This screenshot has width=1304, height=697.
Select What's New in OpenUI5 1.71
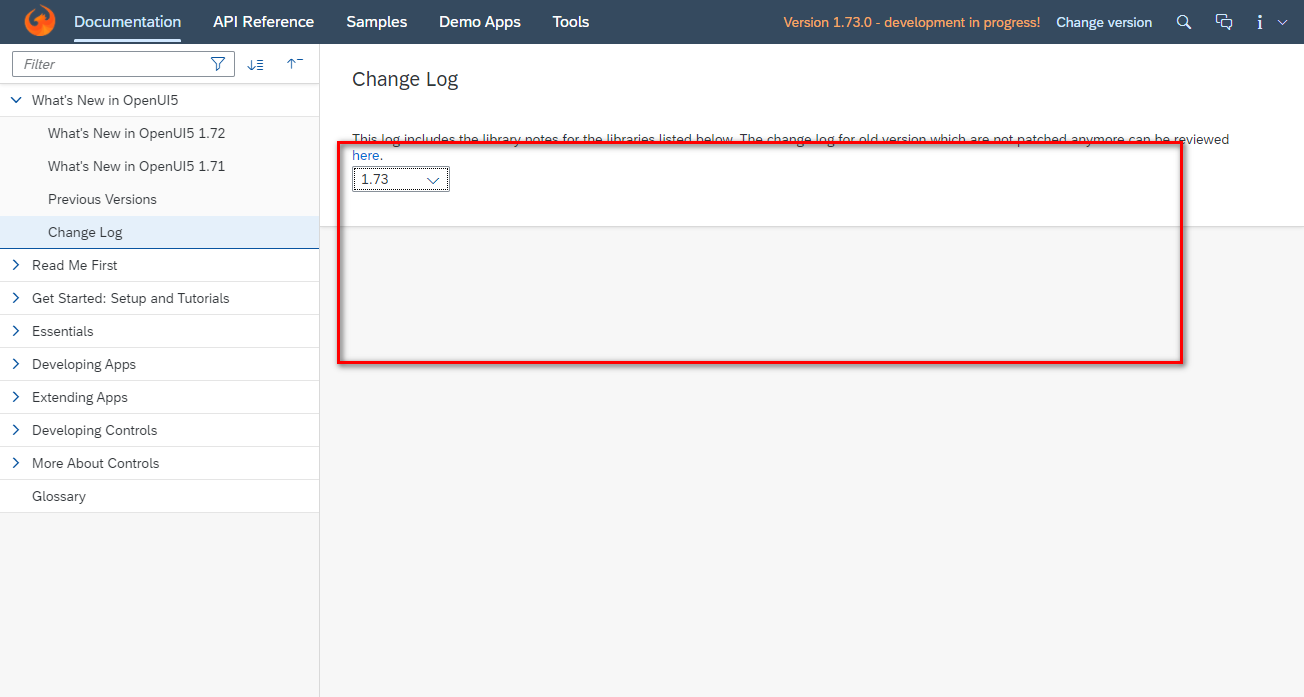pyautogui.click(x=137, y=166)
